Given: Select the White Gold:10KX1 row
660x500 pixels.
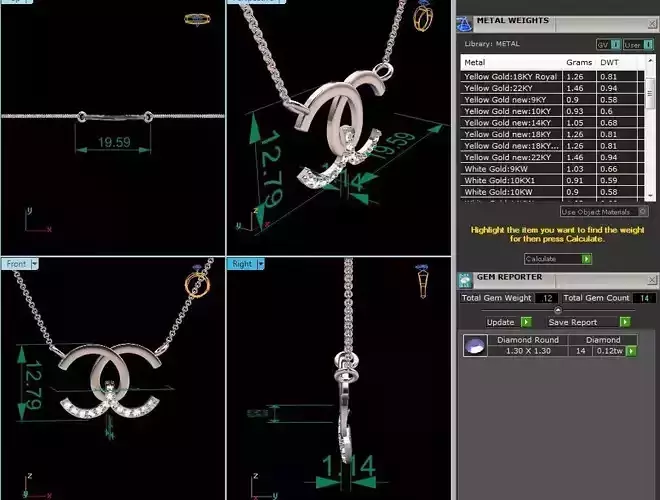Looking at the screenshot, I should click(x=552, y=180).
